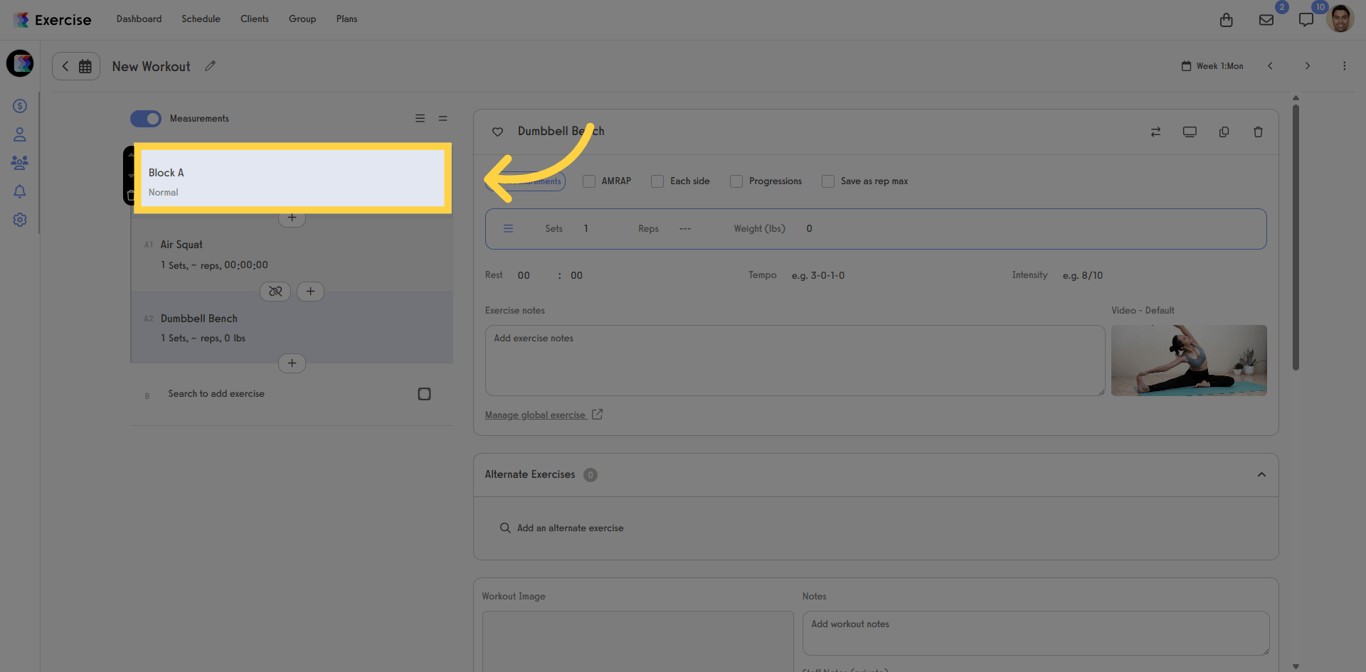Click the Weight (lbs) value field
This screenshot has height=672, width=1366.
pos(809,229)
